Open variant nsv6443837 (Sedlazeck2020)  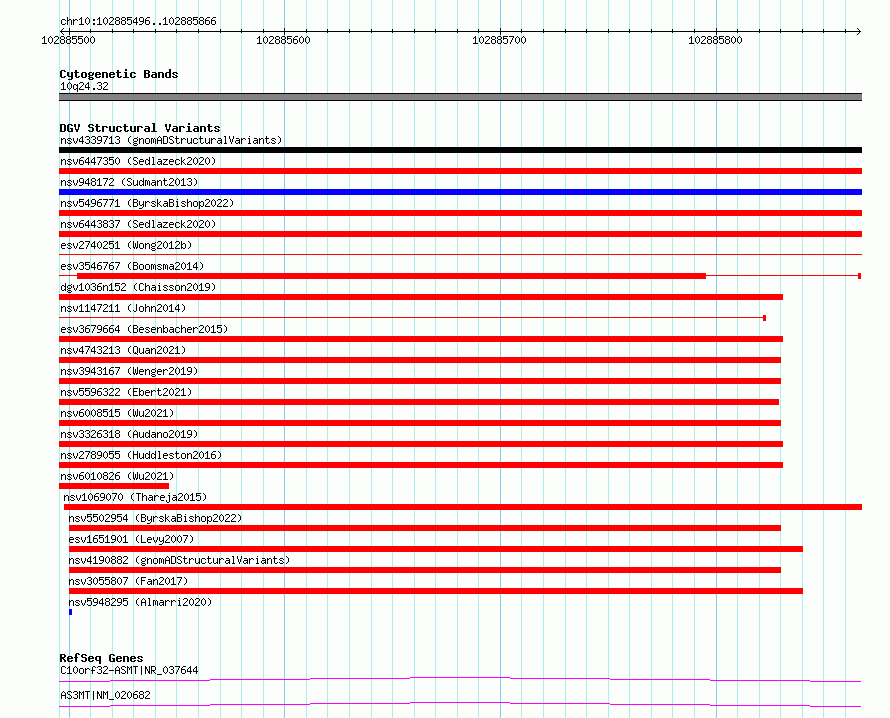[138, 224]
